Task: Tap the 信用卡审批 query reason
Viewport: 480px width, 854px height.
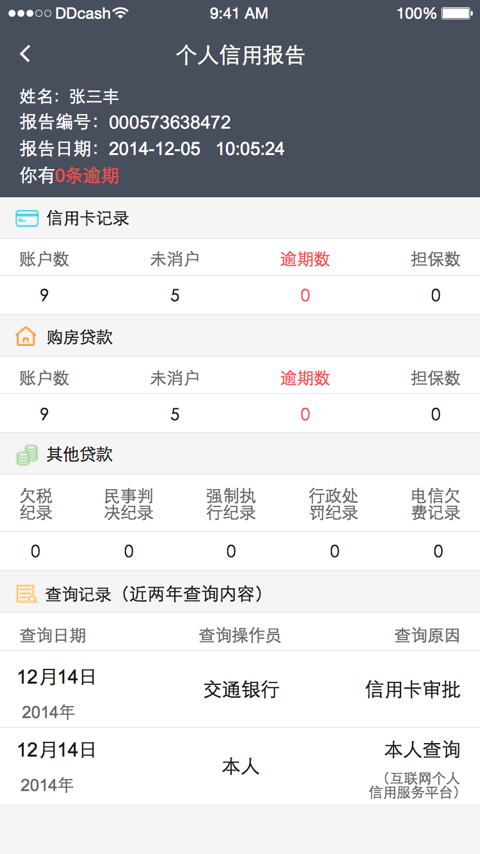Action: [x=412, y=690]
